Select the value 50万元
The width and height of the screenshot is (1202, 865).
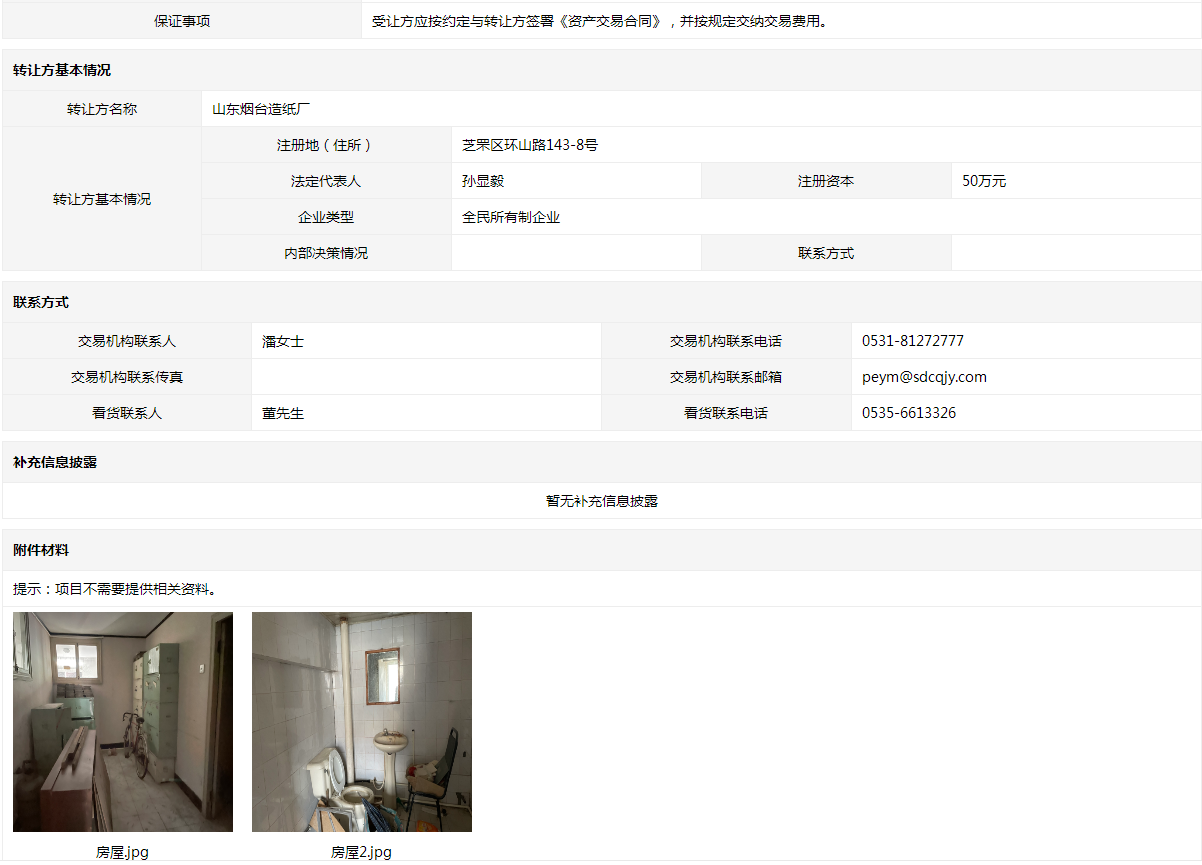point(984,181)
